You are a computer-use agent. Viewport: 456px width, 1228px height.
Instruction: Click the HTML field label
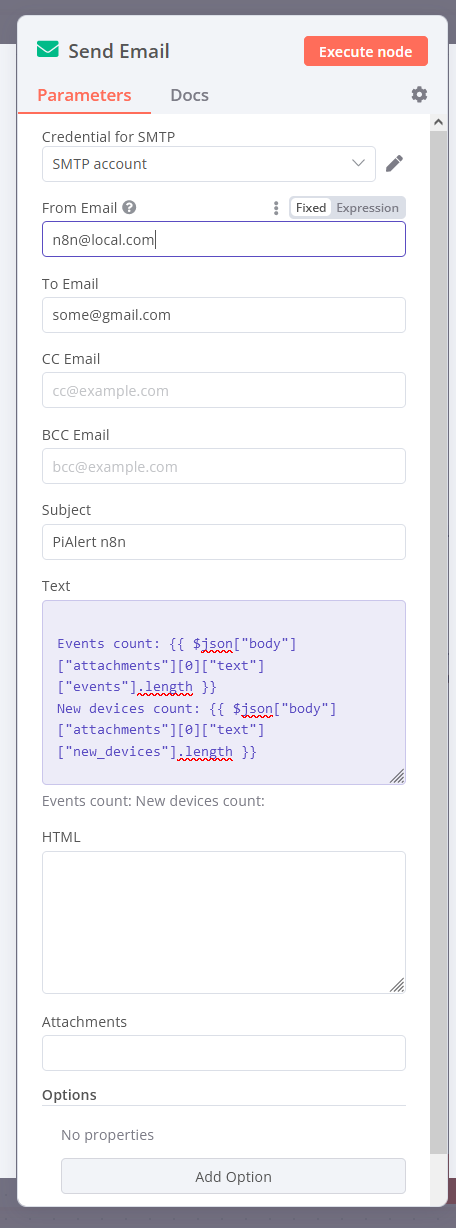pos(61,837)
